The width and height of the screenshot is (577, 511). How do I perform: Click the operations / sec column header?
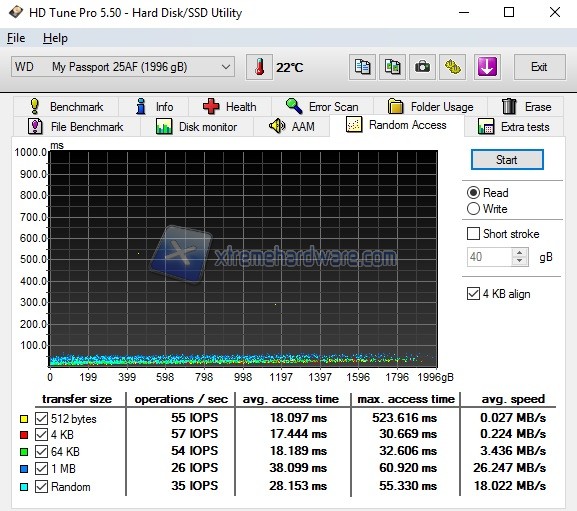click(x=181, y=399)
